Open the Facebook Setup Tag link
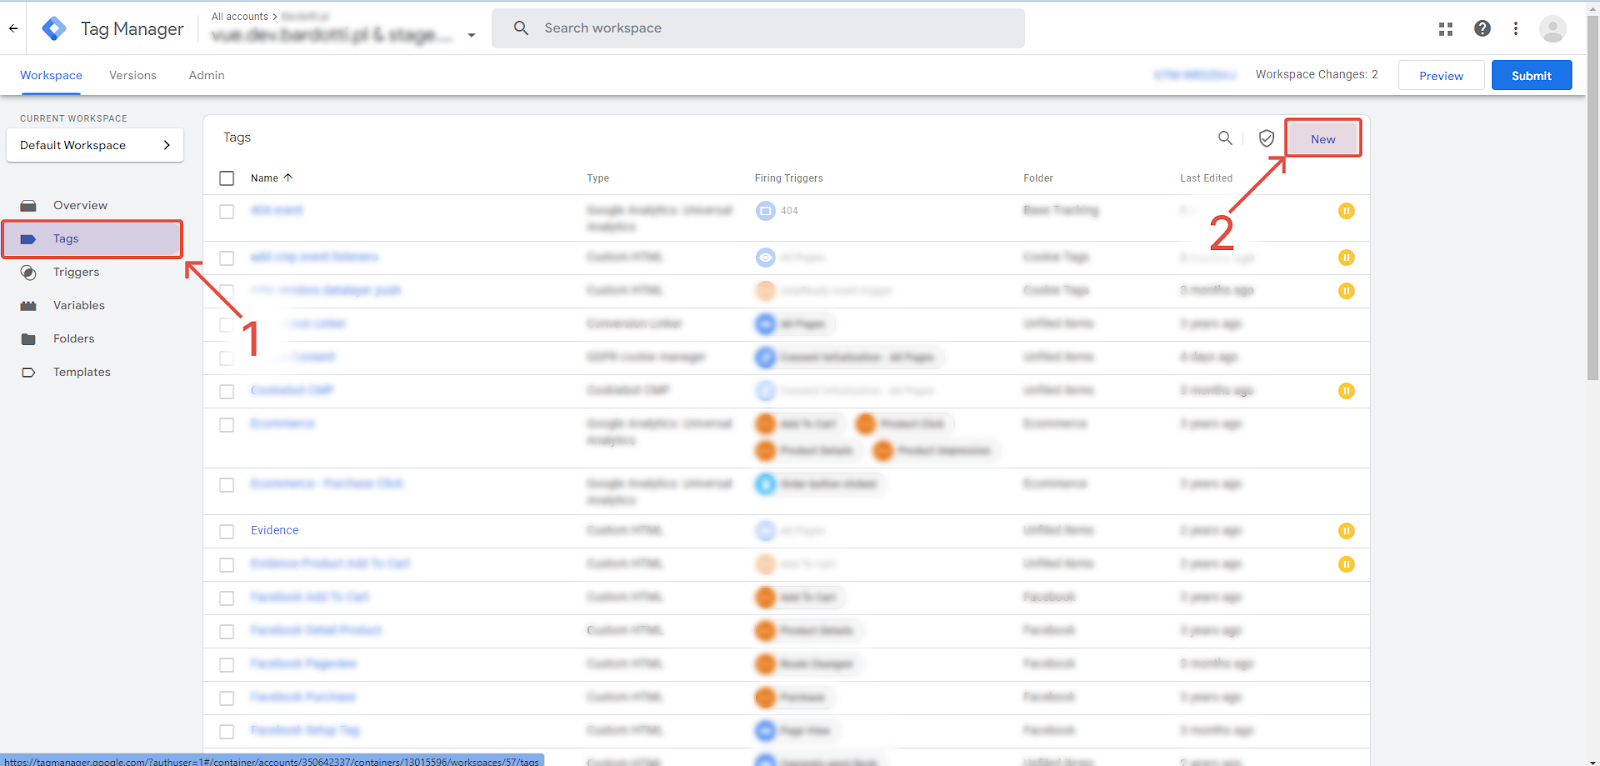Image resolution: width=1600 pixels, height=766 pixels. coord(305,730)
